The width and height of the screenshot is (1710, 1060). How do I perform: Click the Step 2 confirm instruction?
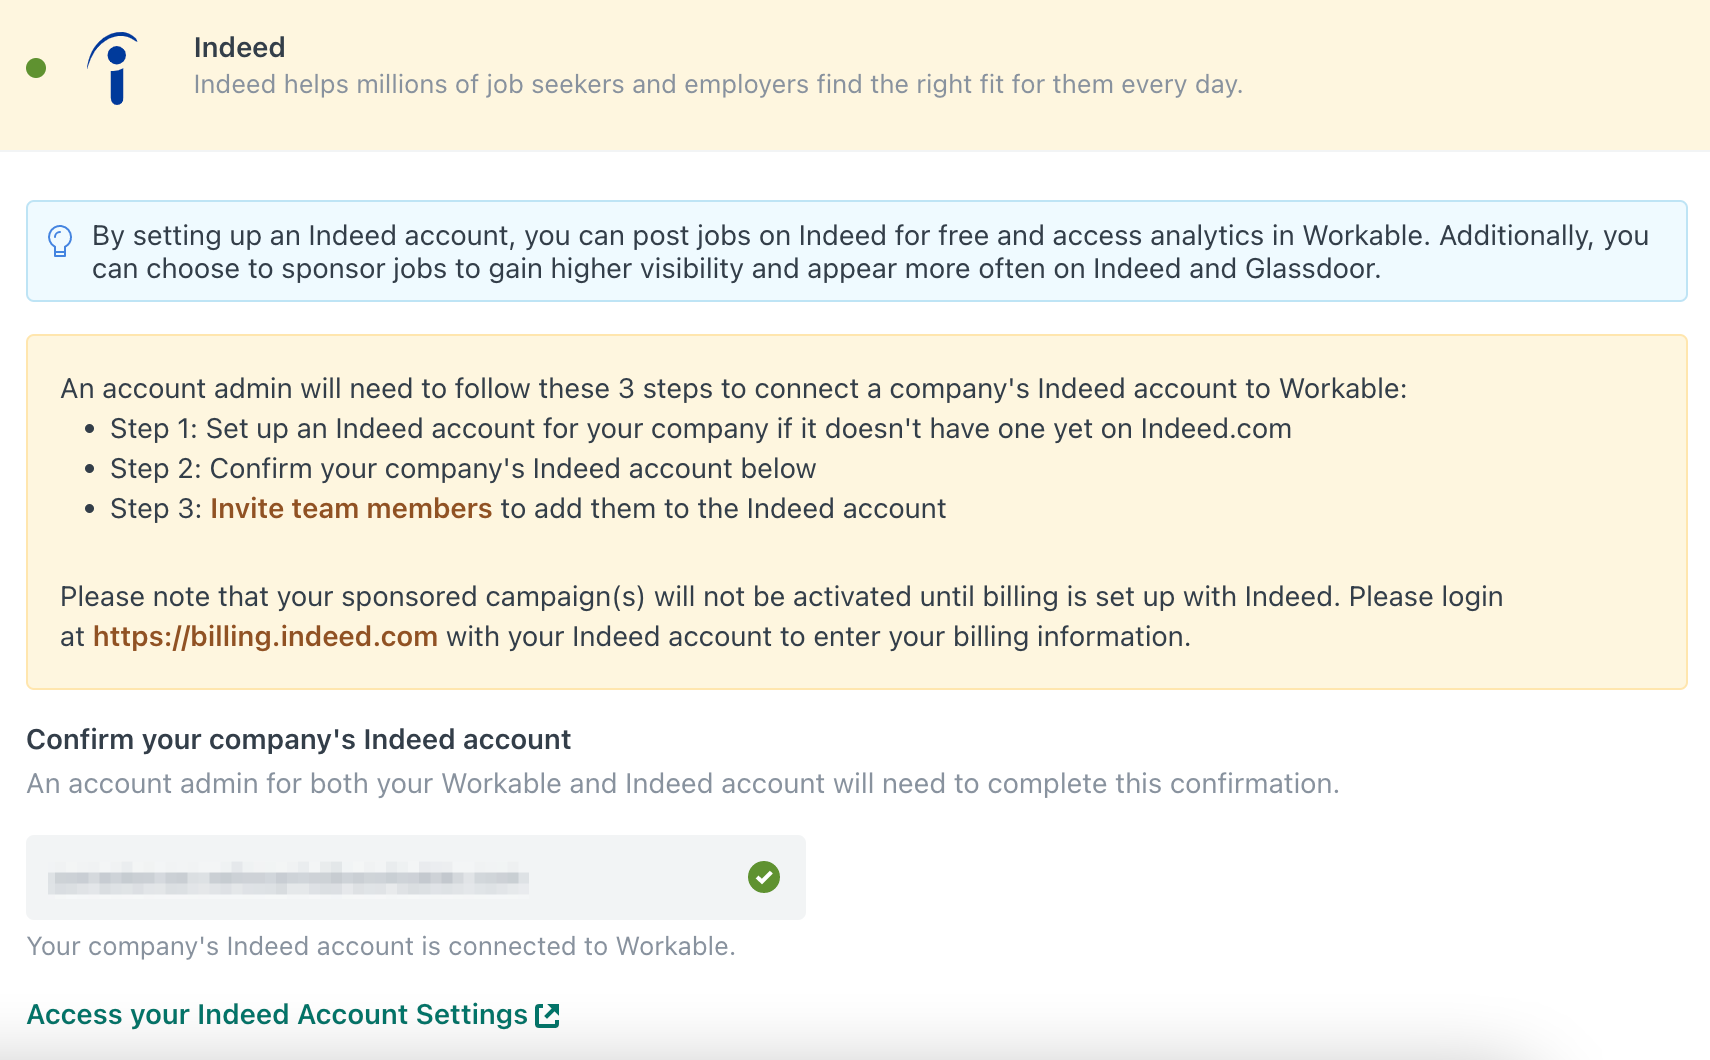(463, 468)
